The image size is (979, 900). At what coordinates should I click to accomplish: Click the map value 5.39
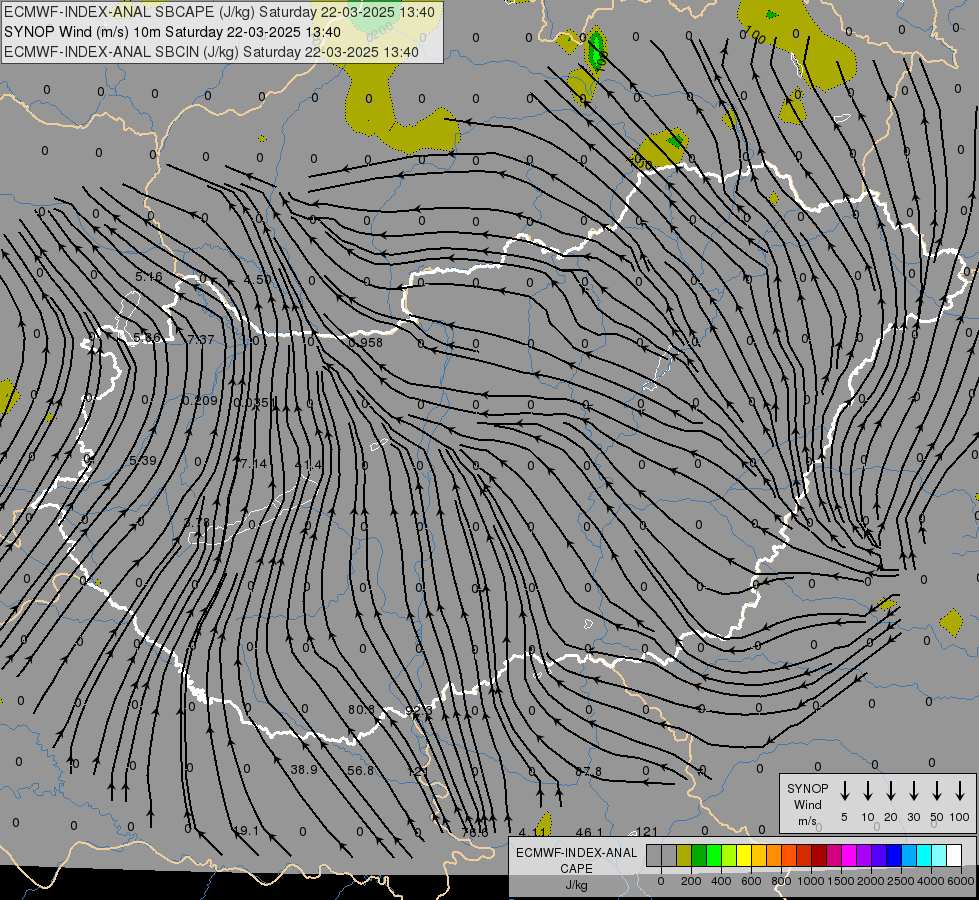pos(142,460)
